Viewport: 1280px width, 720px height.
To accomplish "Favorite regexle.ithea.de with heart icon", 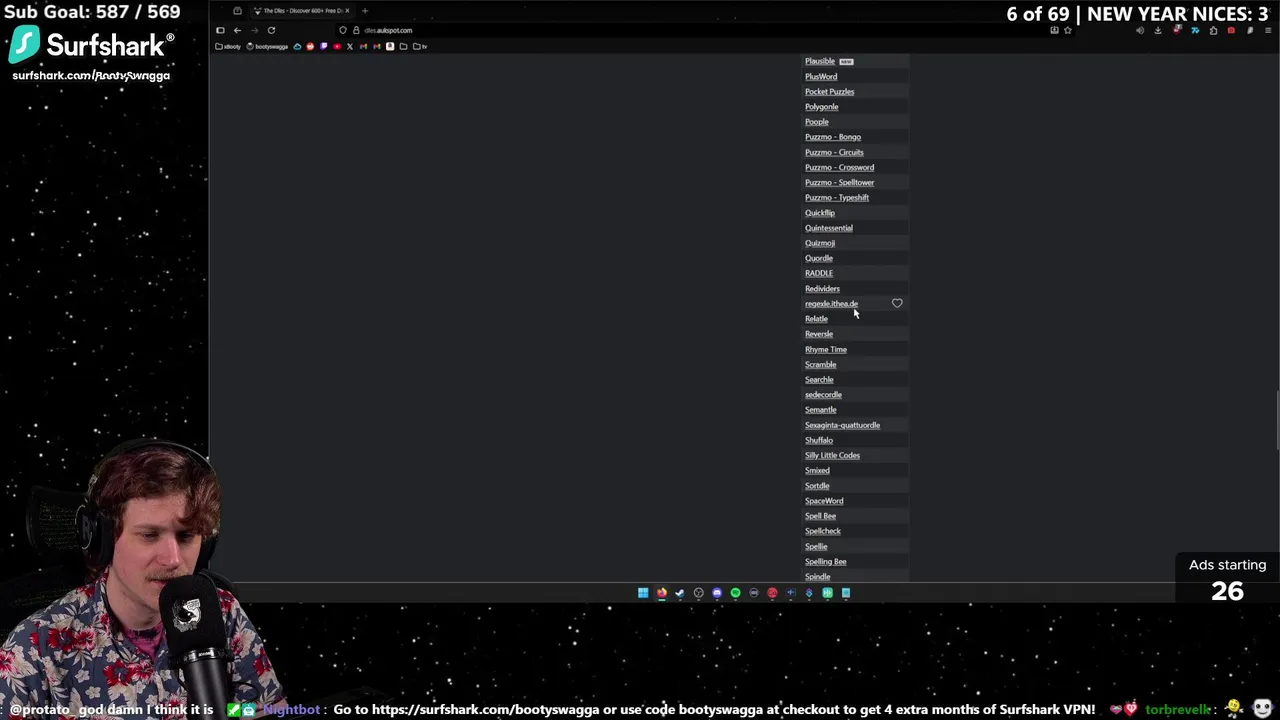I will 897,303.
